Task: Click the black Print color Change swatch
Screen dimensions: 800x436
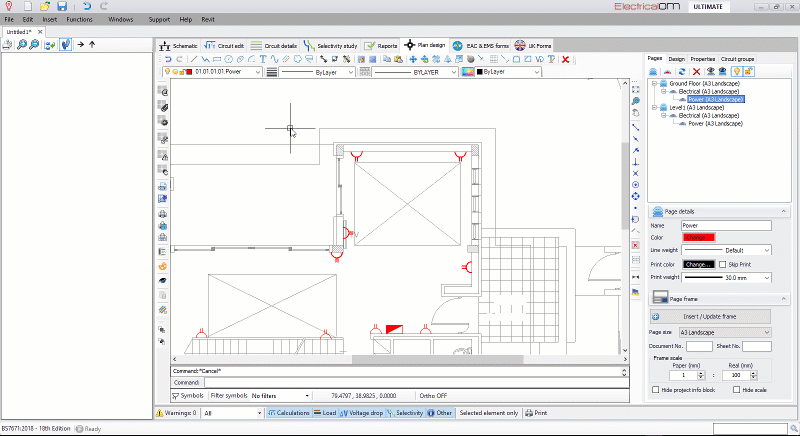Action: point(698,264)
